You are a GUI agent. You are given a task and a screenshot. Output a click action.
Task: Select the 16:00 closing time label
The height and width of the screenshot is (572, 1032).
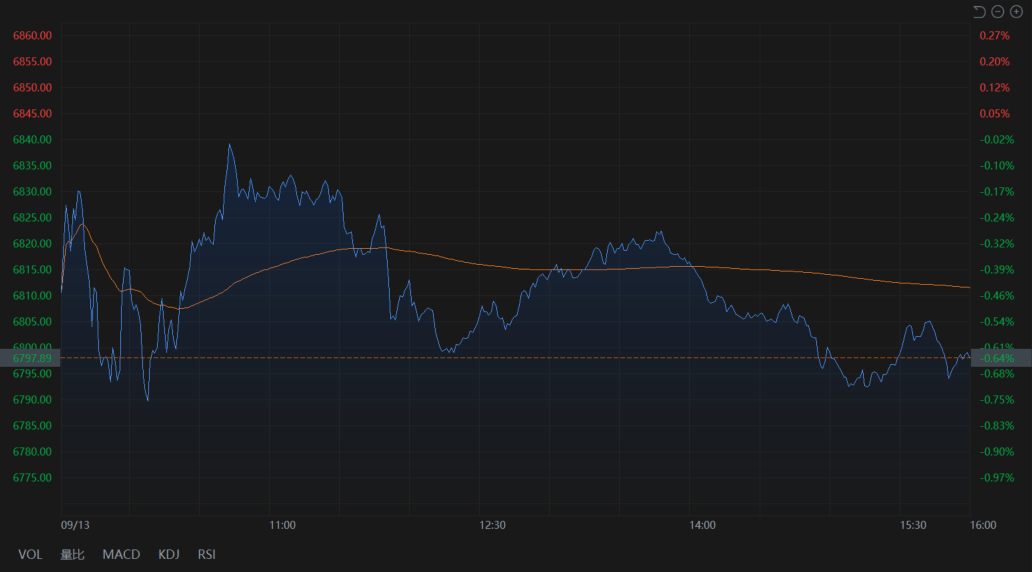coord(983,525)
